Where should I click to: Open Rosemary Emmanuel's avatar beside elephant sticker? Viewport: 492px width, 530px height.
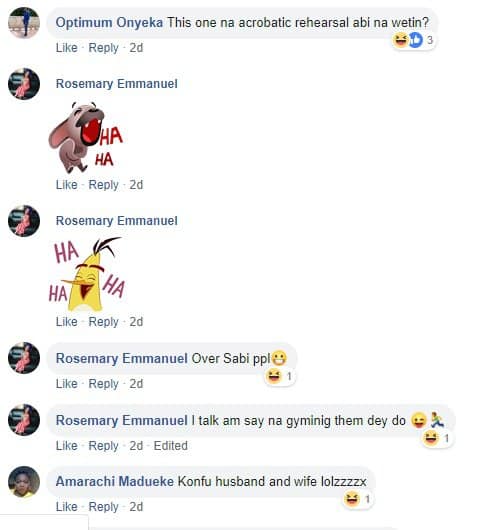coord(24,84)
